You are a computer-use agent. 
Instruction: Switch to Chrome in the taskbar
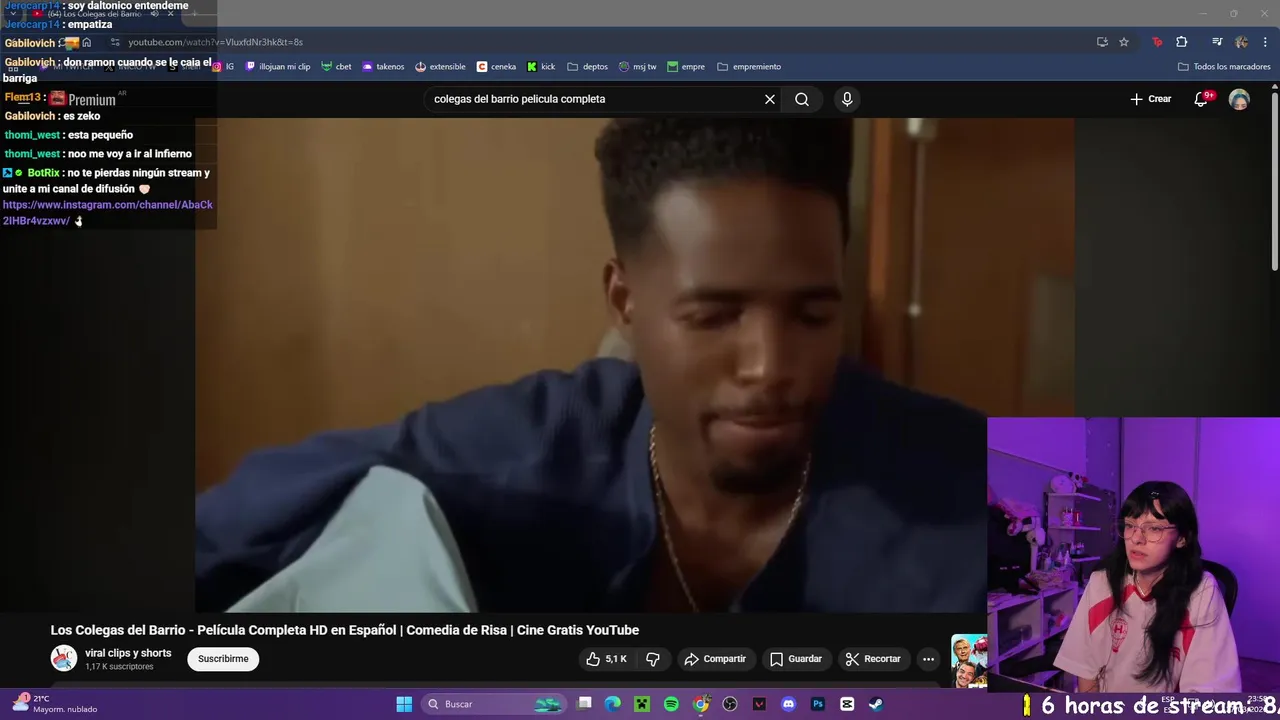(701, 704)
